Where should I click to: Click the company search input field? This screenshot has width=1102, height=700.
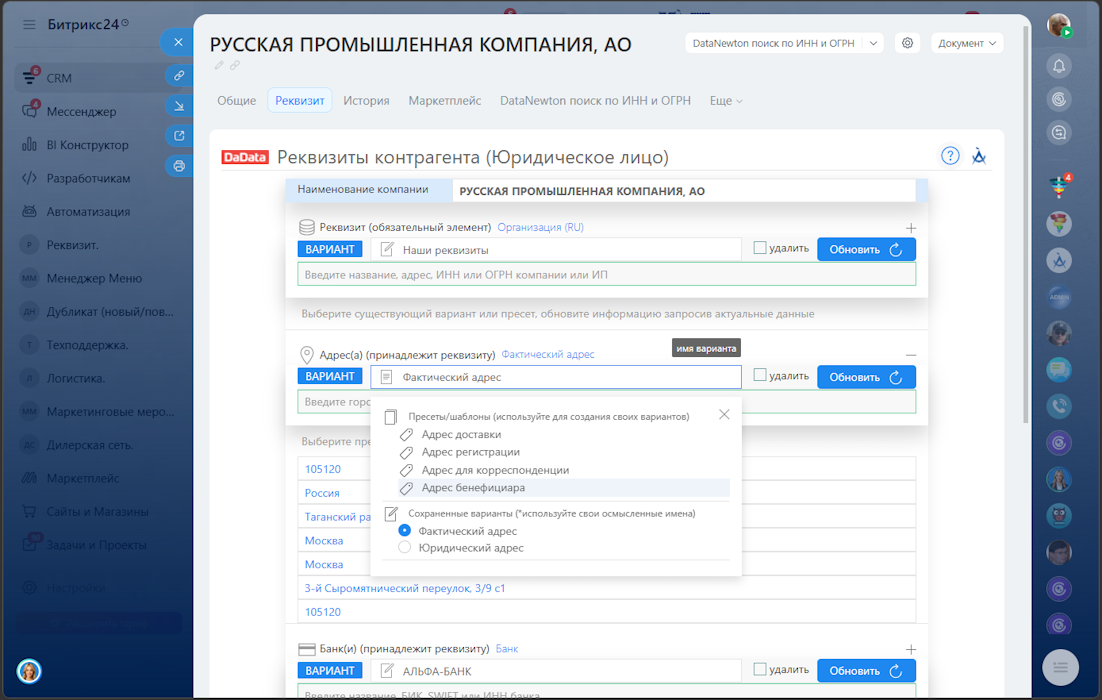pyautogui.click(x=606, y=274)
